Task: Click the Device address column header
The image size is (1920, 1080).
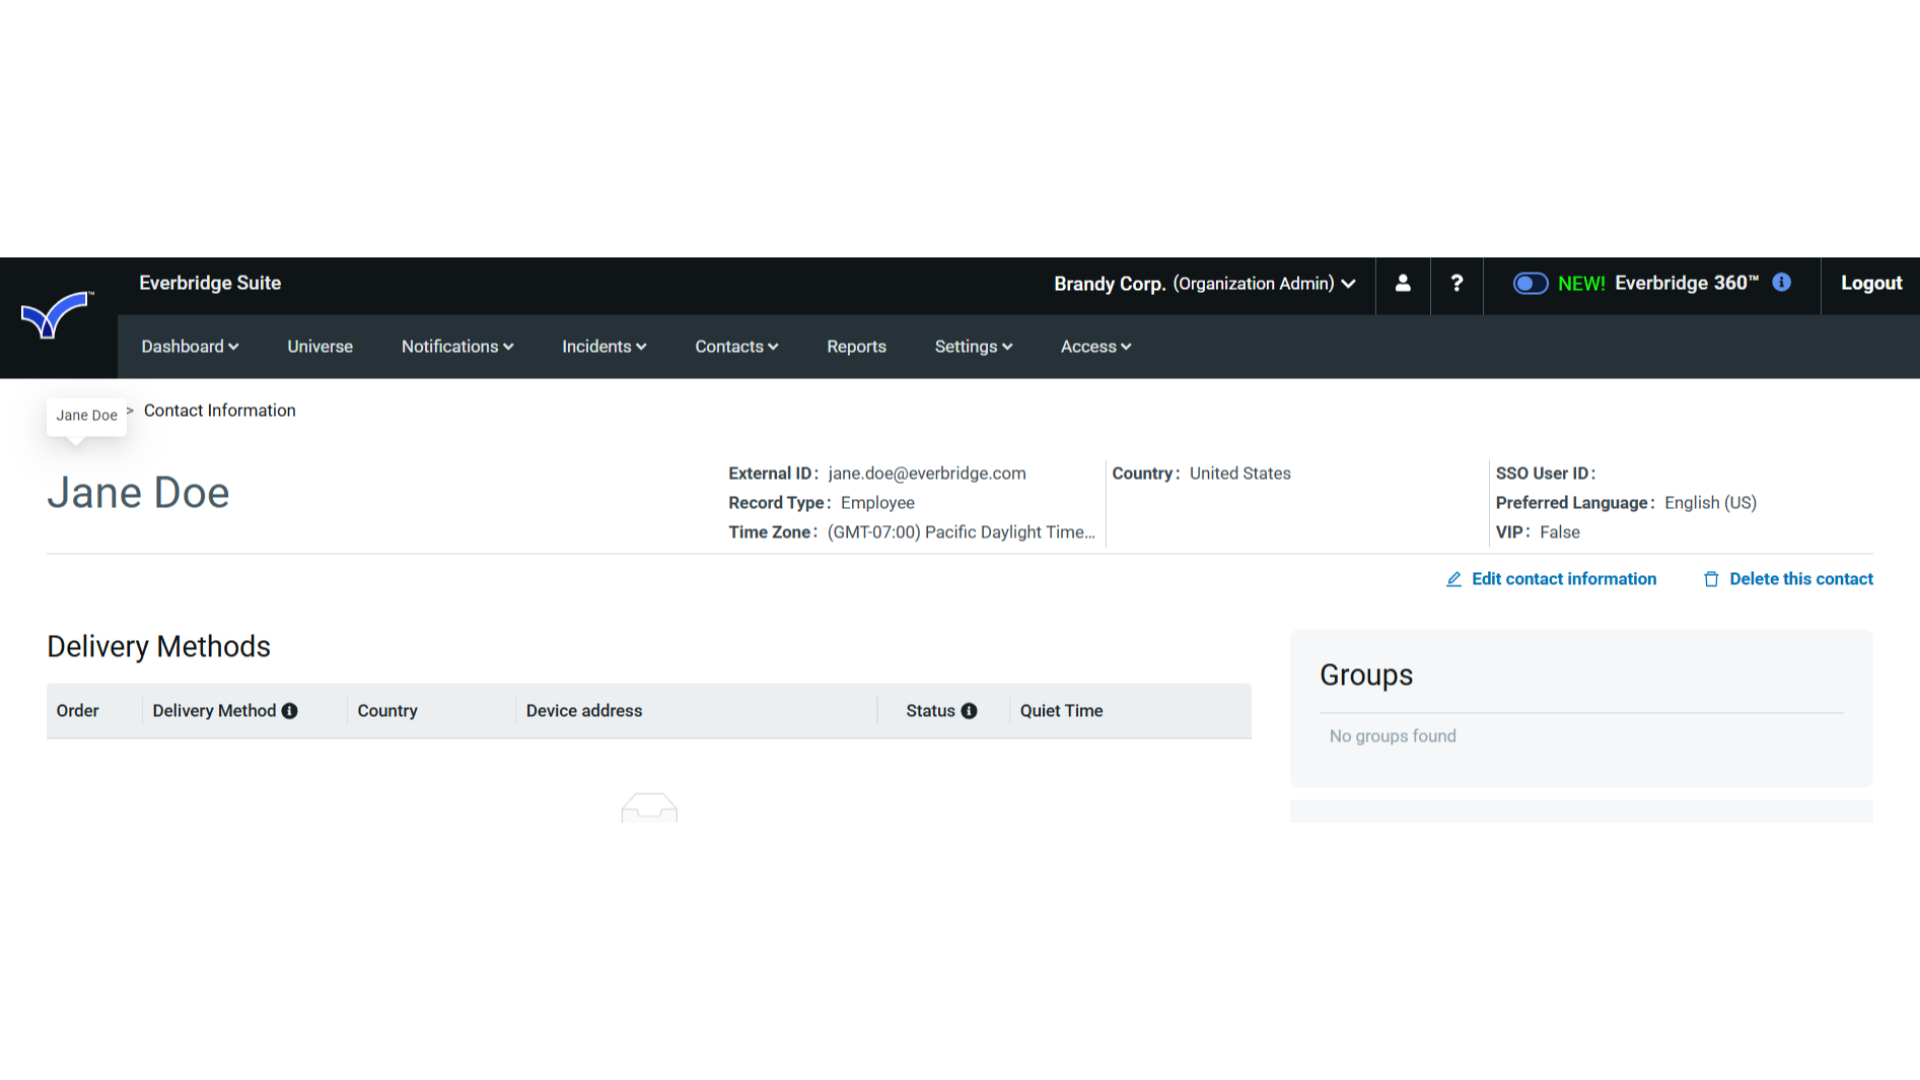Action: (x=584, y=711)
